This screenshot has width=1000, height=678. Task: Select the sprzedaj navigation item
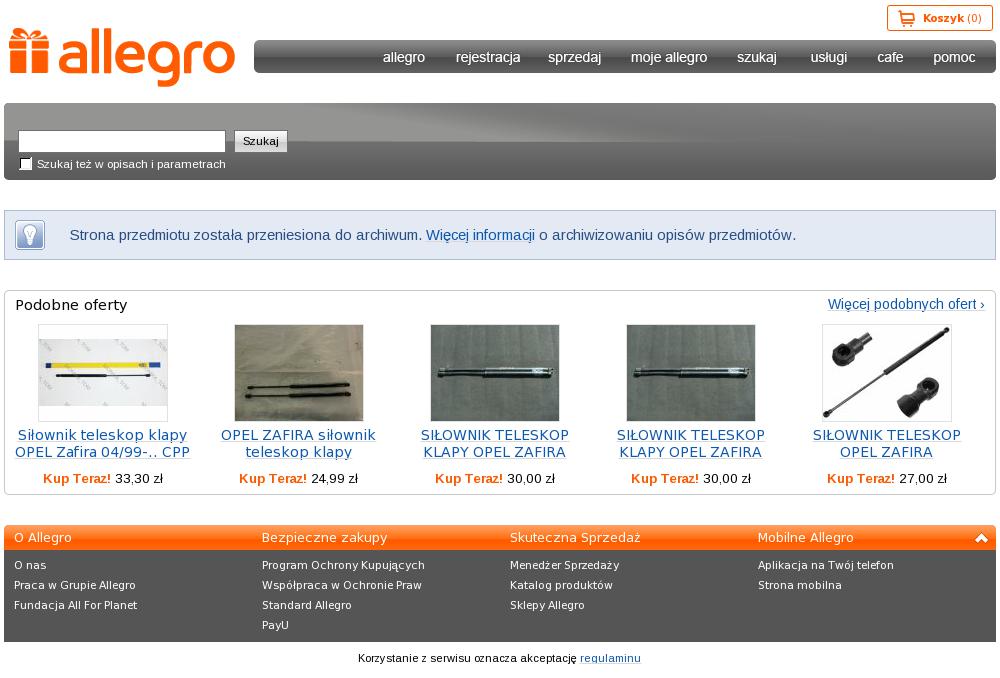[575, 57]
